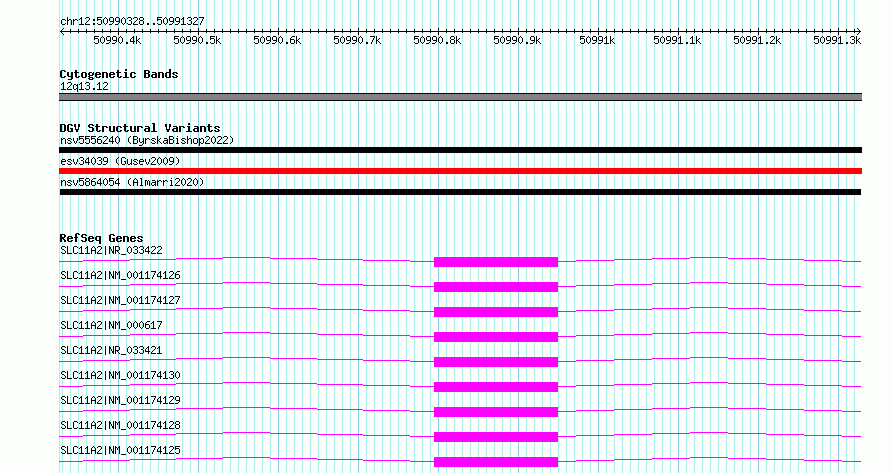Viewport: 890px width, 473px height.
Task: Open the DGV Structural Variants track title
Action: [x=140, y=128]
